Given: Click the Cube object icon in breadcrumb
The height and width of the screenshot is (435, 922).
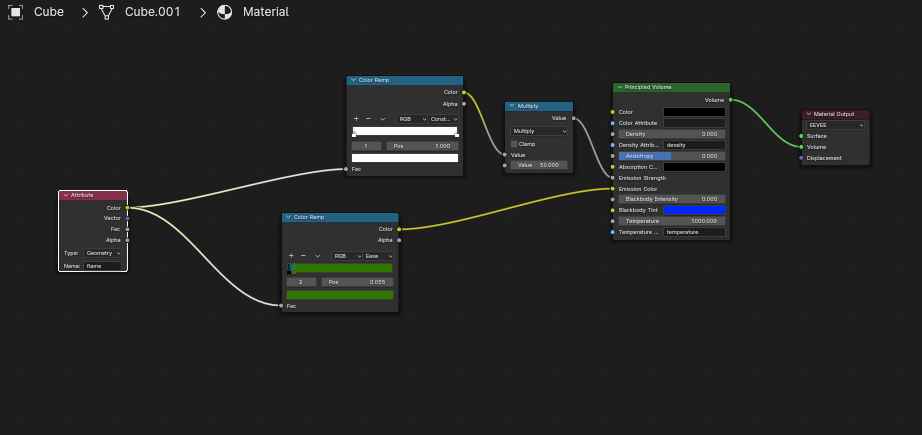Looking at the screenshot, I should 16,12.
